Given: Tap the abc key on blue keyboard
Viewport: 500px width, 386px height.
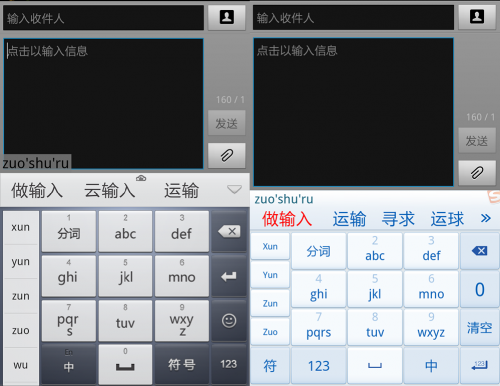Looking at the screenshot, I should coord(375,251).
